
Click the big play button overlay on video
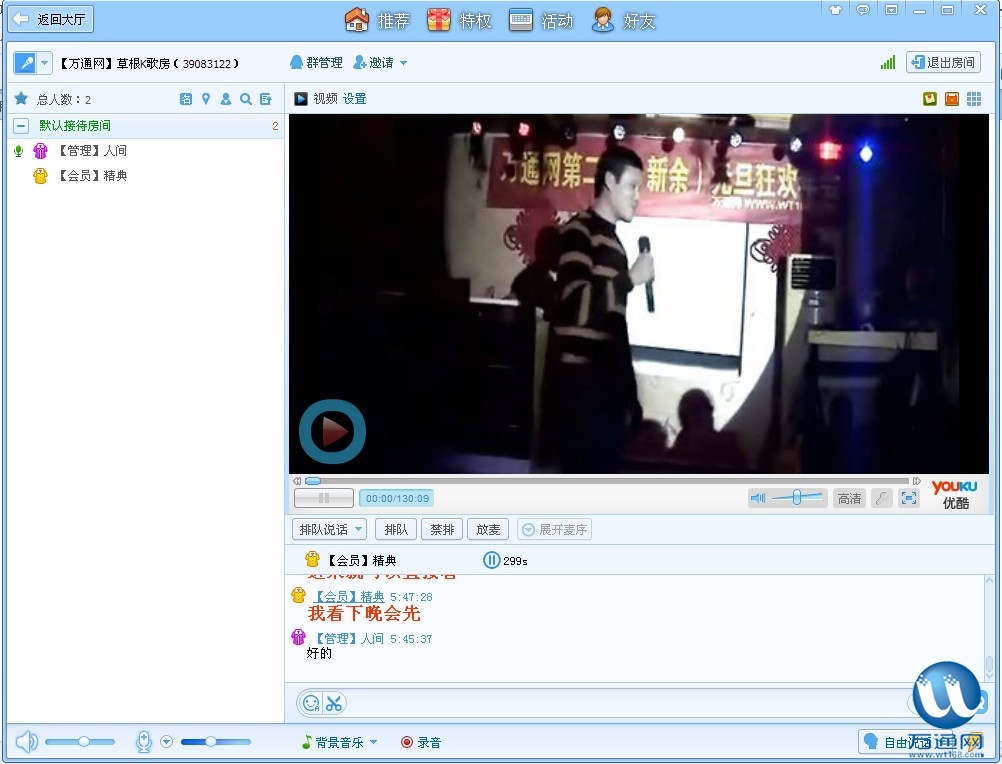(332, 432)
